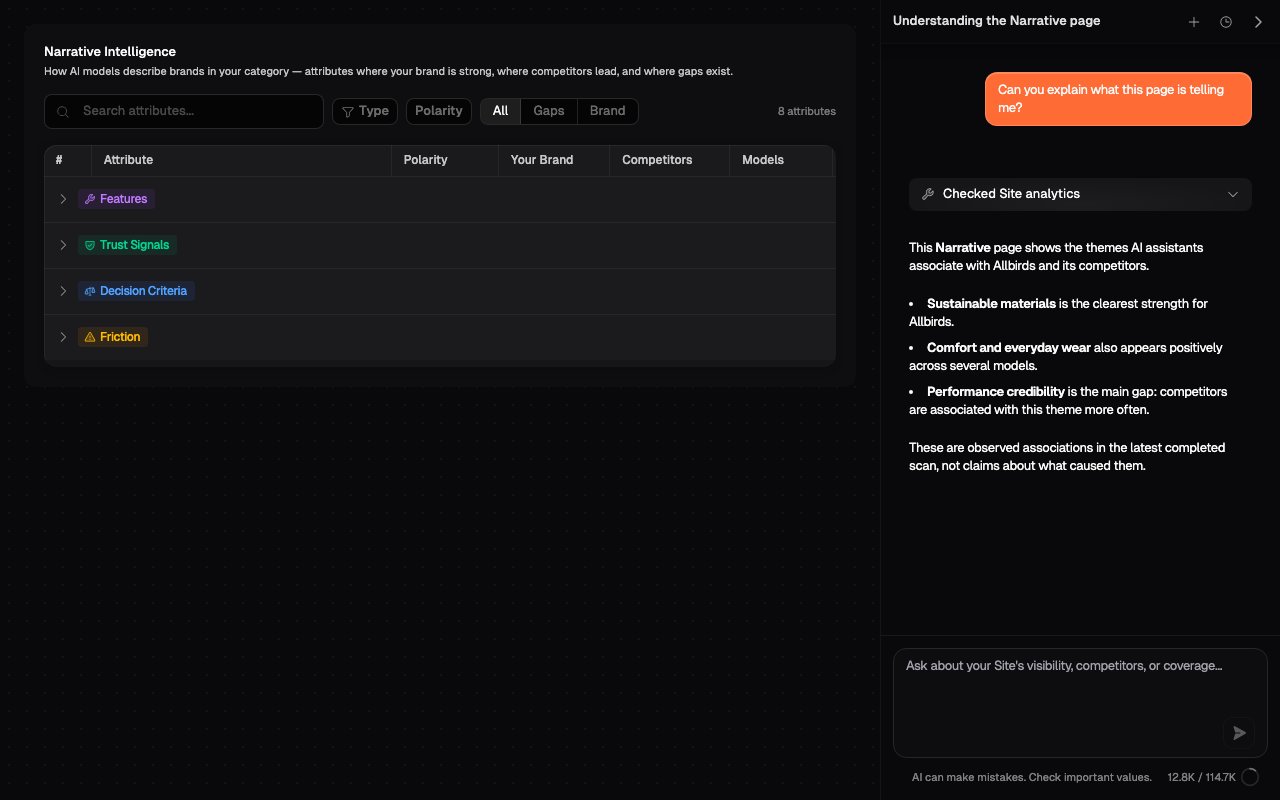Image resolution: width=1280 pixels, height=800 pixels.
Task: Click the Features category tag
Action: tap(116, 199)
